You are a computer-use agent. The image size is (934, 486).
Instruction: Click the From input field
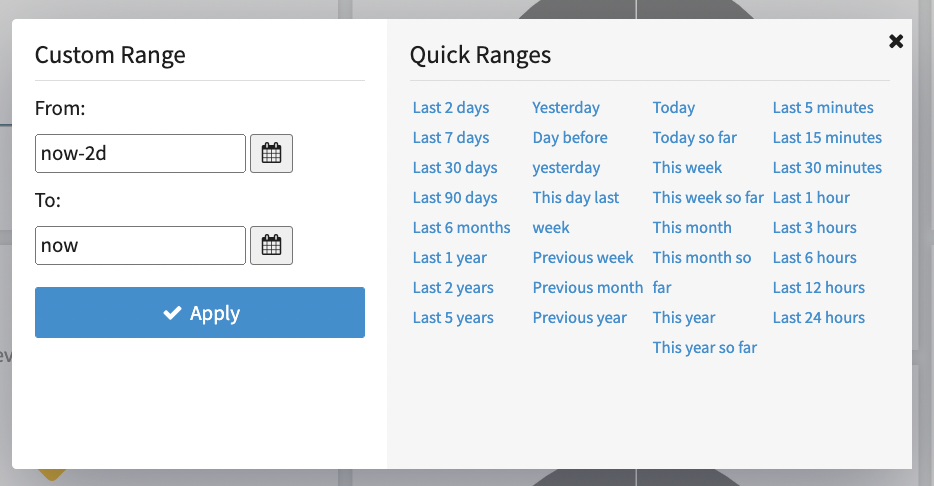pyautogui.click(x=140, y=154)
